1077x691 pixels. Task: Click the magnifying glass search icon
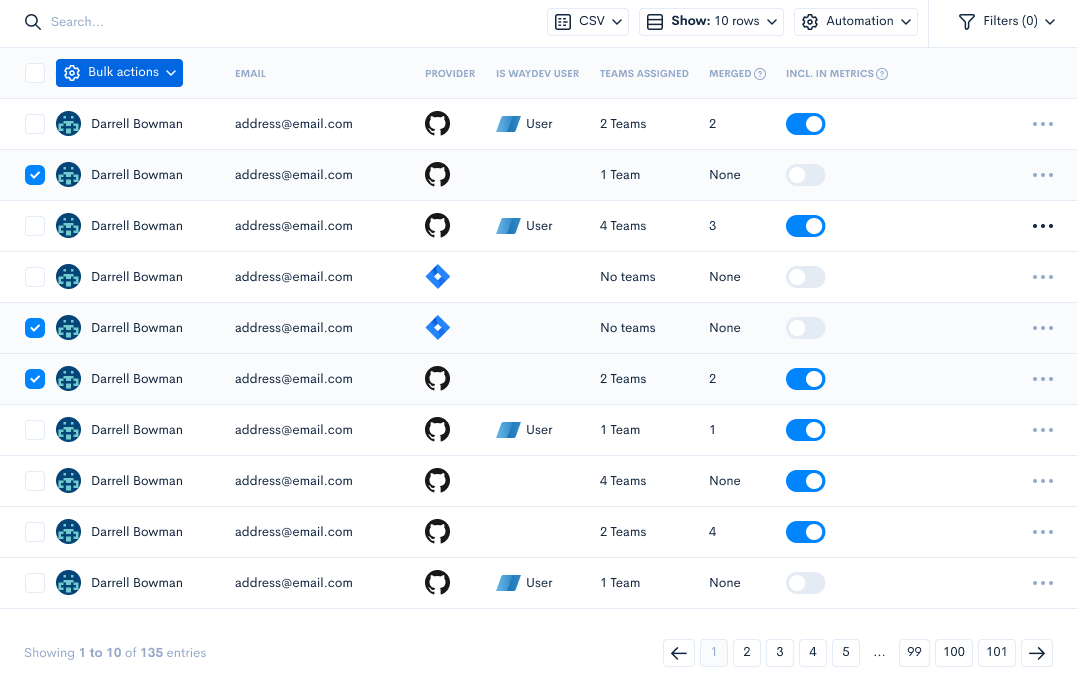tap(32, 21)
